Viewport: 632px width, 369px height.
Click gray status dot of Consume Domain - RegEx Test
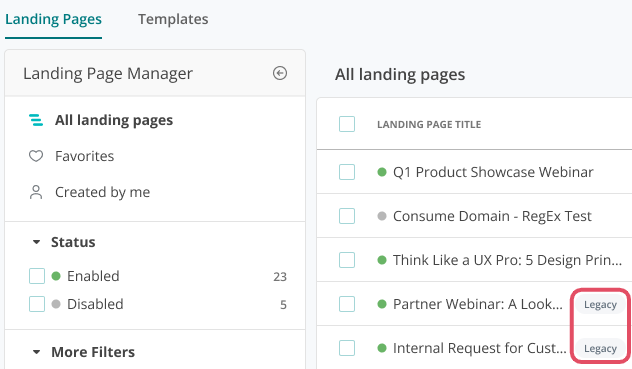pos(382,216)
